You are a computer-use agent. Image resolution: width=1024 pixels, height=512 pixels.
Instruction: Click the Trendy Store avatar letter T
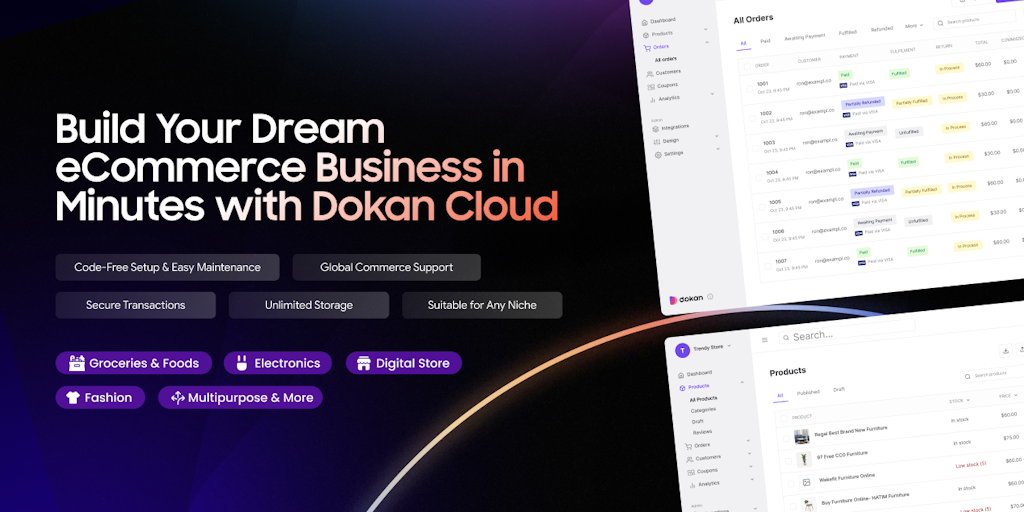click(682, 351)
